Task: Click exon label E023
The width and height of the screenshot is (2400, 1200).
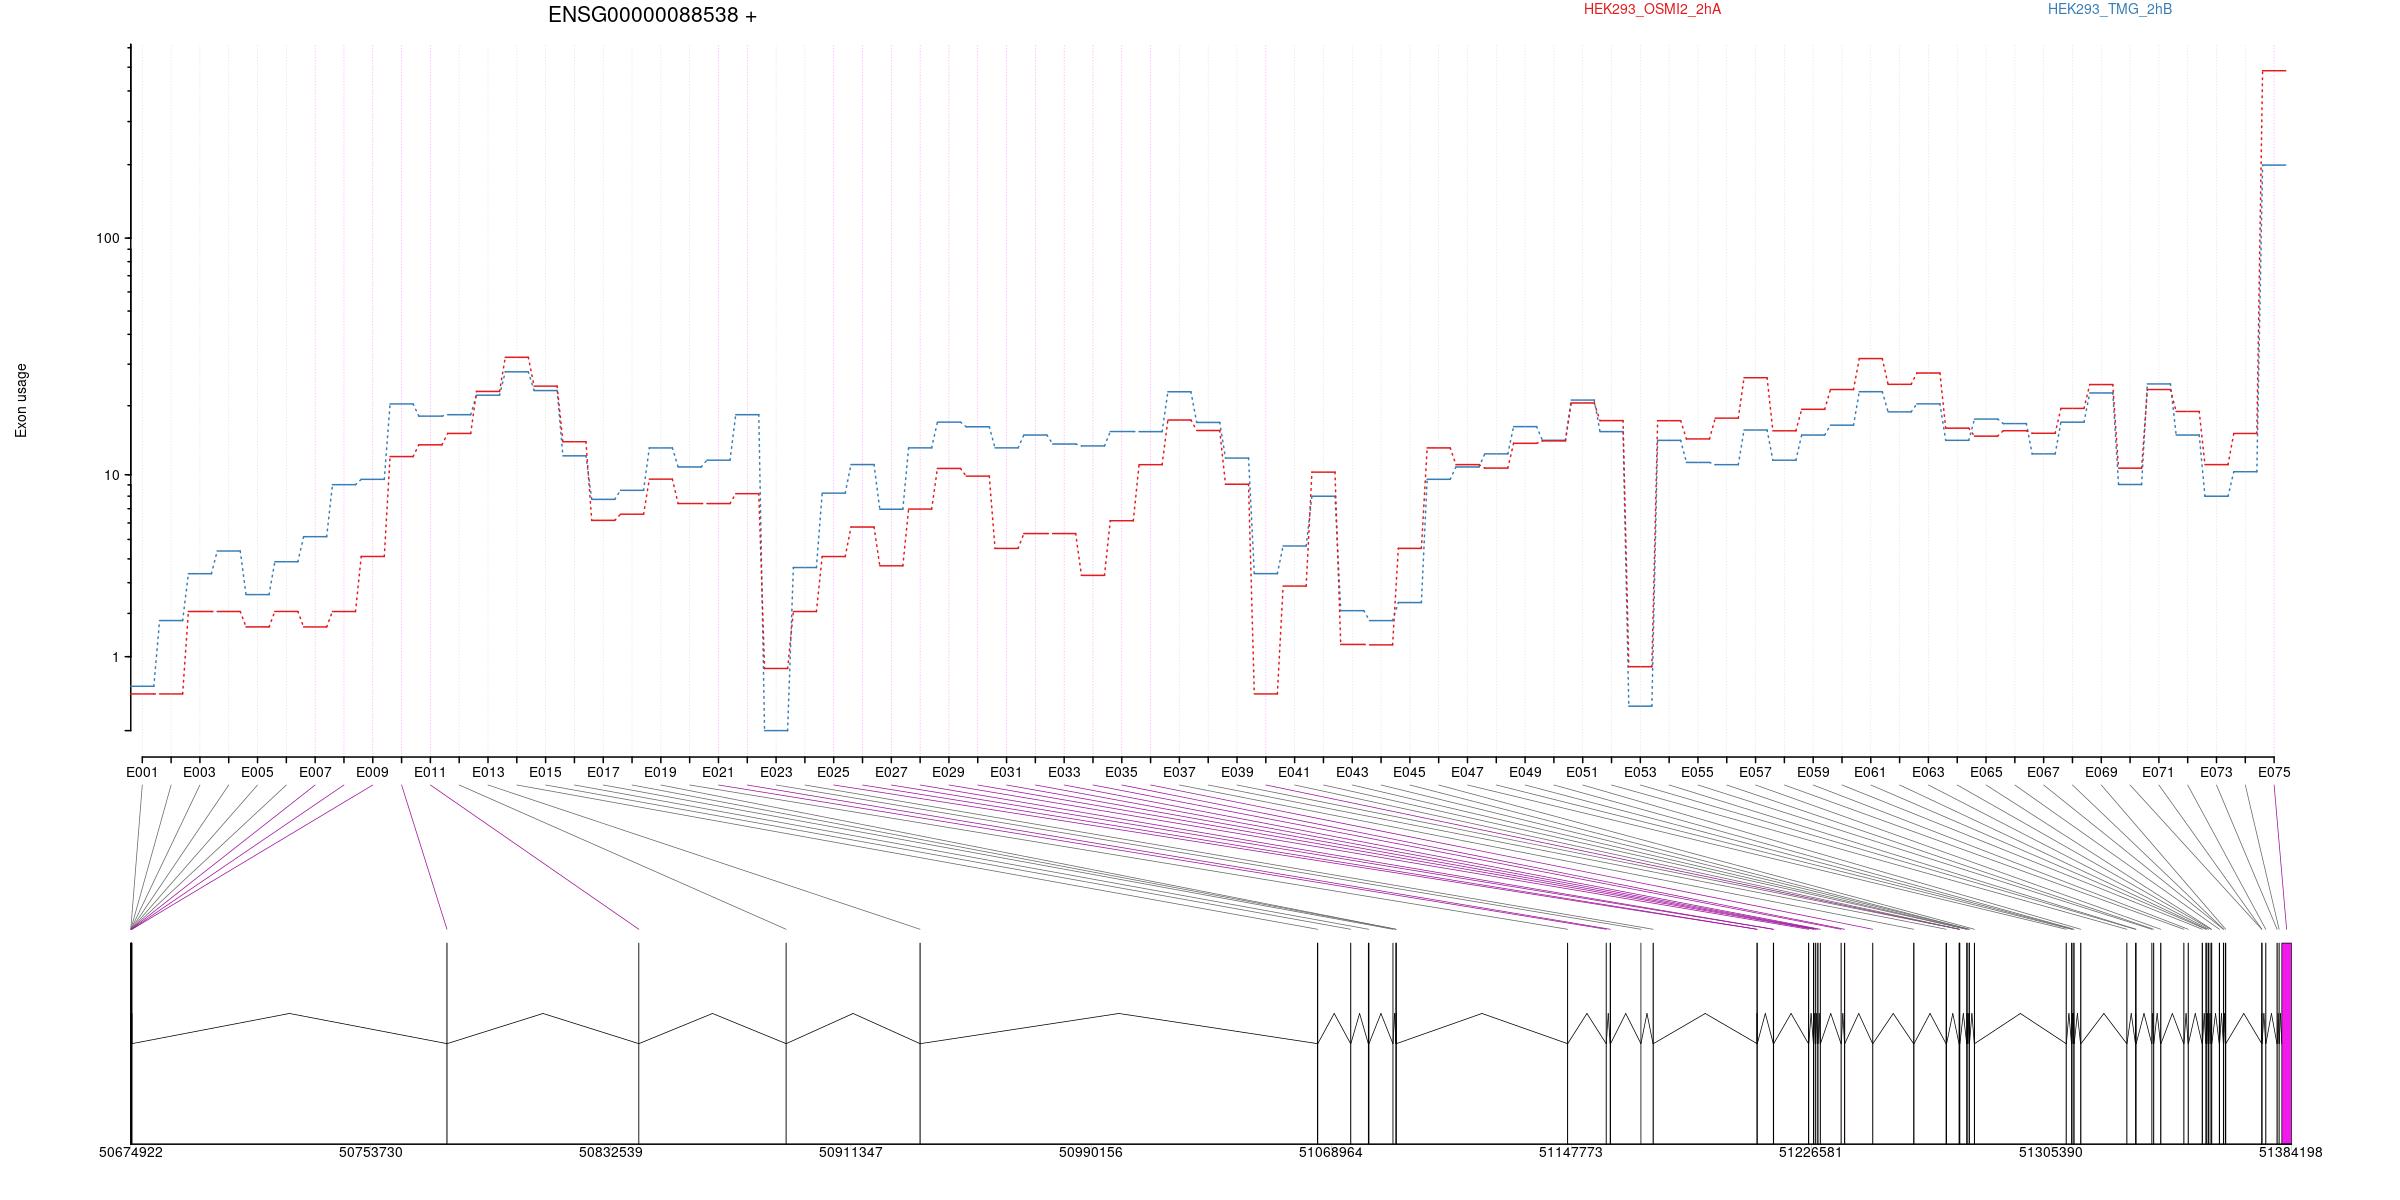Action: tap(776, 772)
